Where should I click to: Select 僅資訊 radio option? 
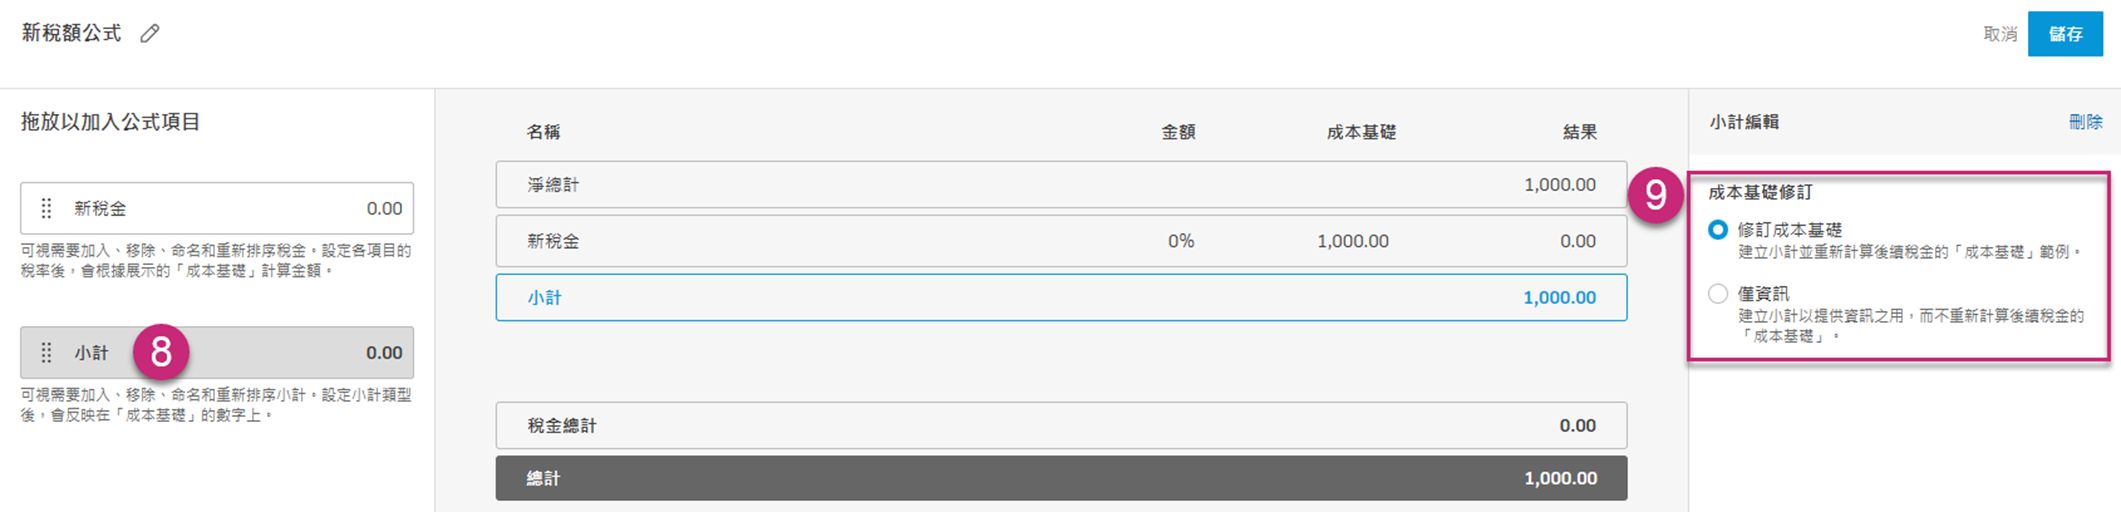coord(1717,294)
